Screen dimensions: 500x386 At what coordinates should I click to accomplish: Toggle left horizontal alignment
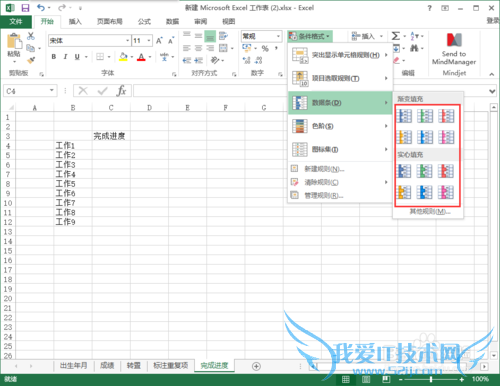pyautogui.click(x=187, y=49)
